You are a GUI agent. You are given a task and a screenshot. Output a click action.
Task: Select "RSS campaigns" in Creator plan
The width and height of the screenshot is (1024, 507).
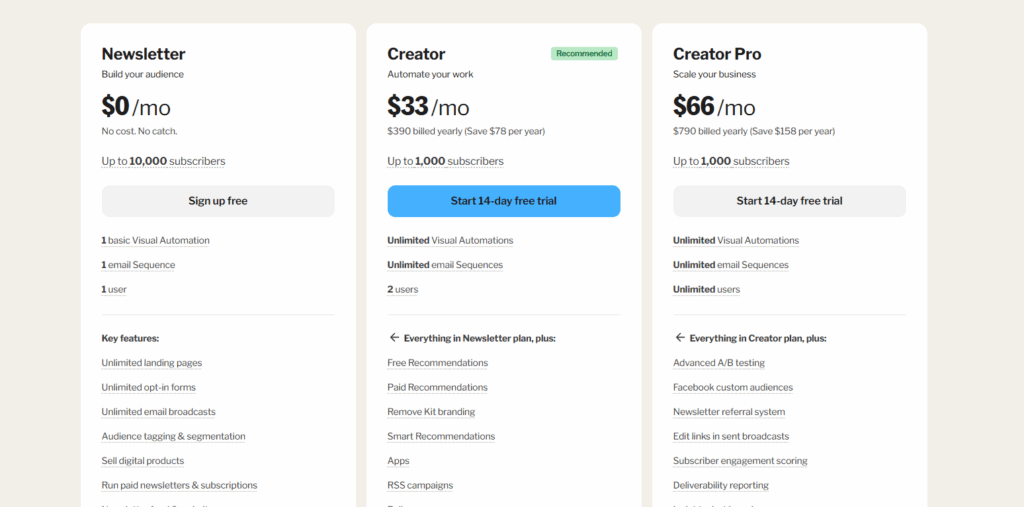tap(420, 486)
